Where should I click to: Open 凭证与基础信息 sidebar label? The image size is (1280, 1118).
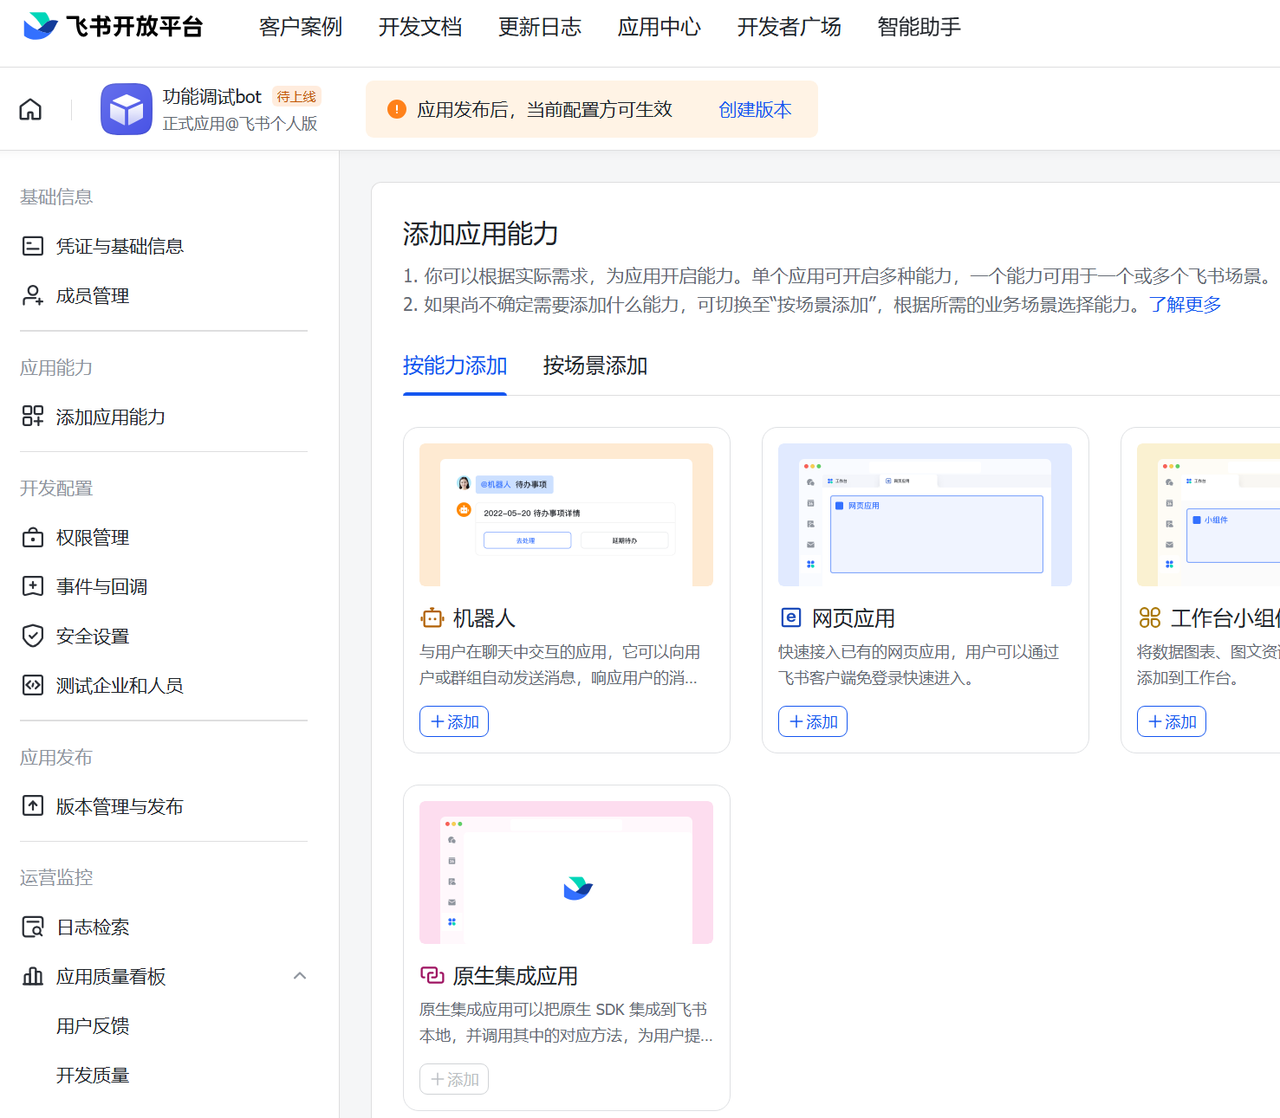pos(120,246)
